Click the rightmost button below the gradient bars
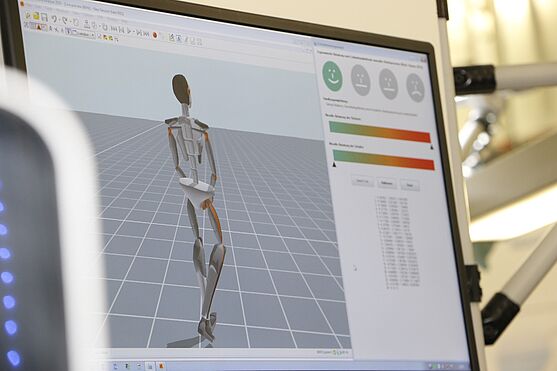Viewport: 557px width, 371px height. (x=410, y=186)
